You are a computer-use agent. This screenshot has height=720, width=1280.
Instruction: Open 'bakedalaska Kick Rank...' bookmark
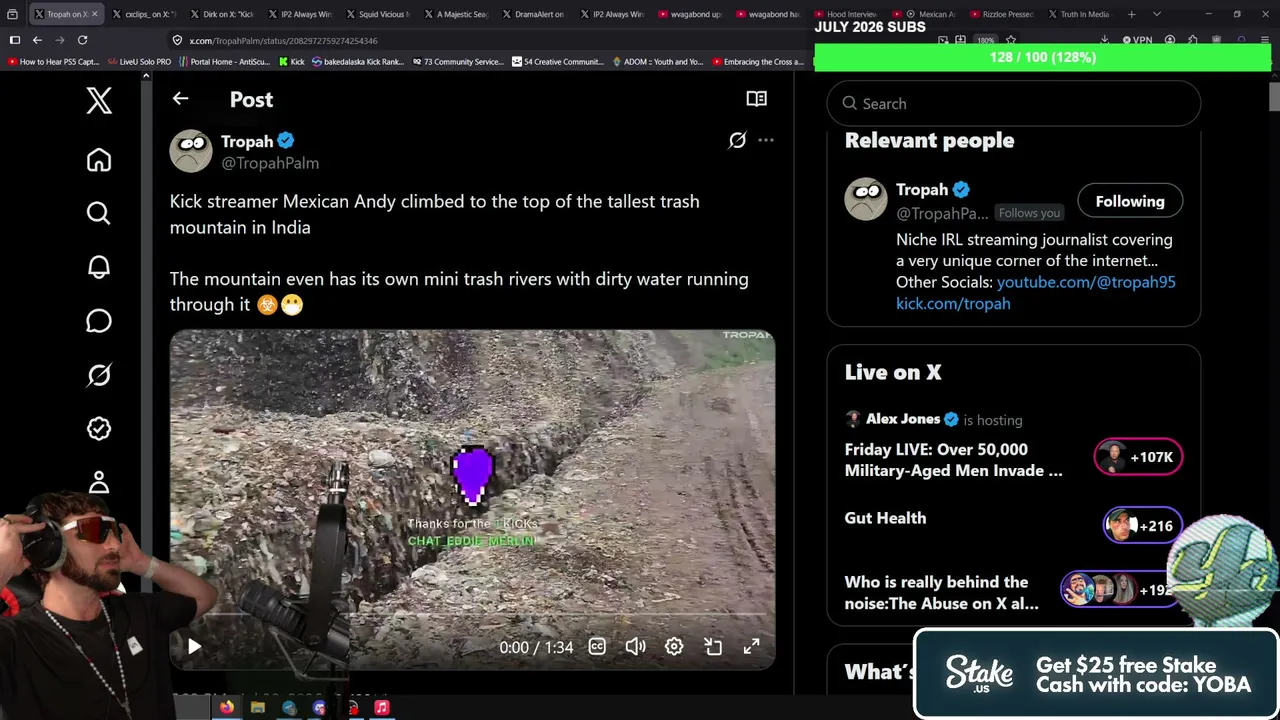click(x=357, y=62)
